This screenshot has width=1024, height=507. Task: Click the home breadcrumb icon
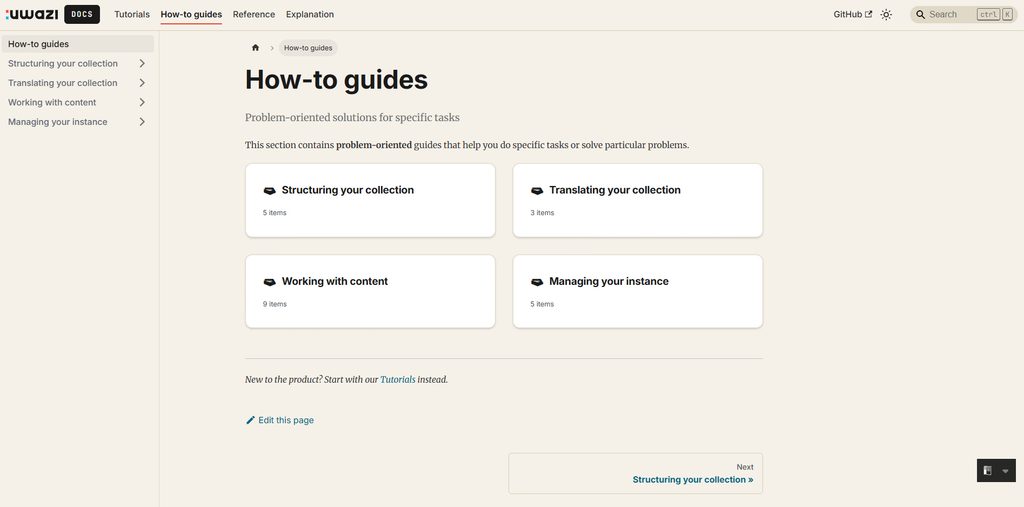click(x=255, y=48)
